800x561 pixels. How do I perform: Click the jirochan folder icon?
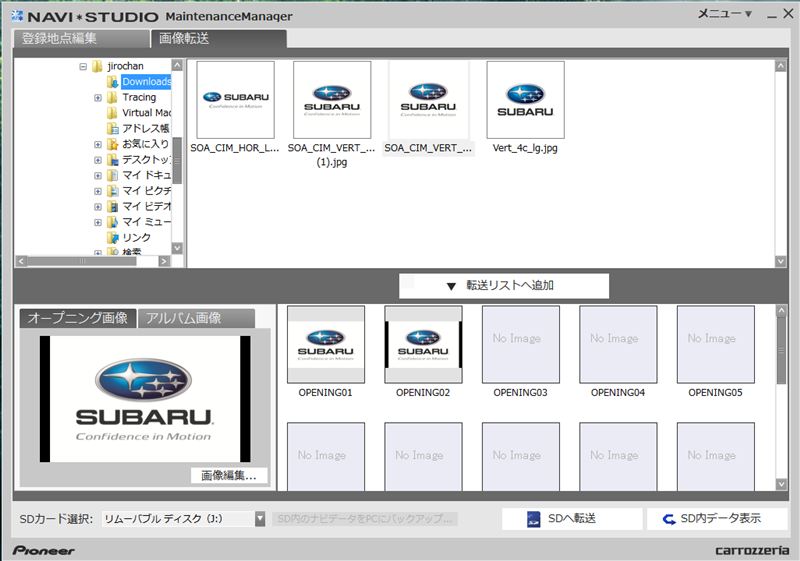[97, 66]
